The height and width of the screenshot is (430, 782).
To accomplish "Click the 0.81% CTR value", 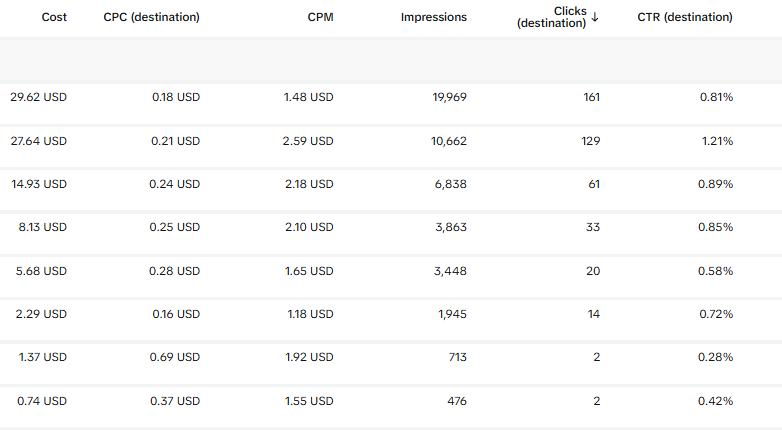I will pos(716,97).
